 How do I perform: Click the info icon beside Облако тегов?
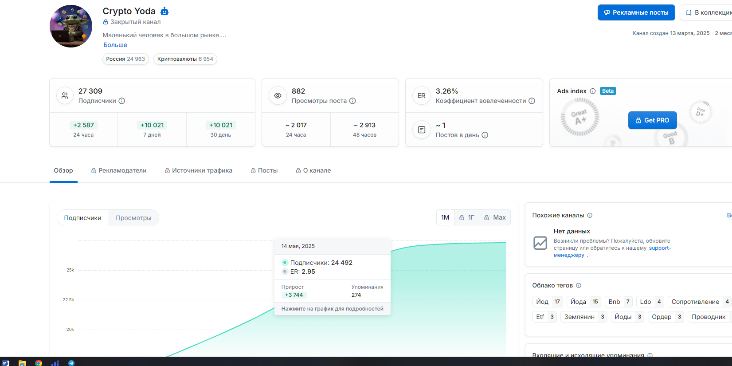pos(578,285)
